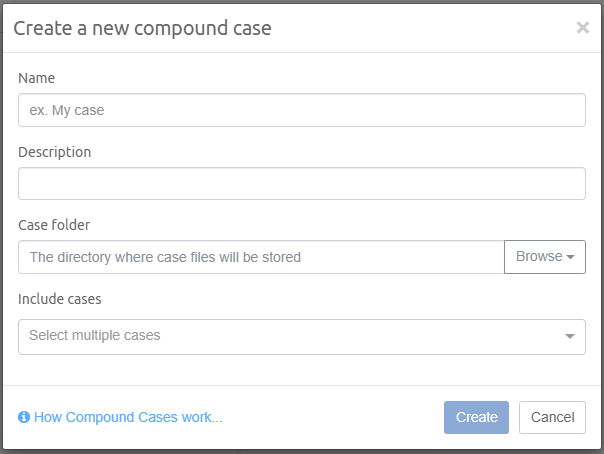The width and height of the screenshot is (604, 454).
Task: Click the info icon beside Compound Cases link
Action: pos(24,417)
